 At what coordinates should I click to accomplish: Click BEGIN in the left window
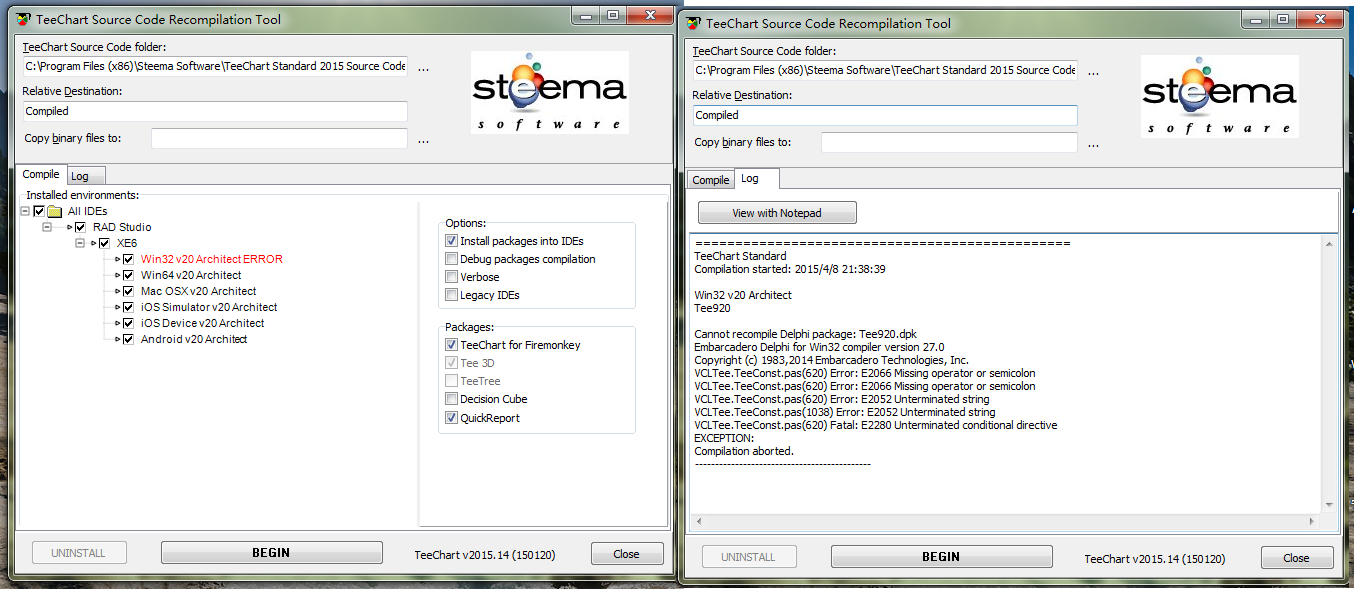coord(271,553)
